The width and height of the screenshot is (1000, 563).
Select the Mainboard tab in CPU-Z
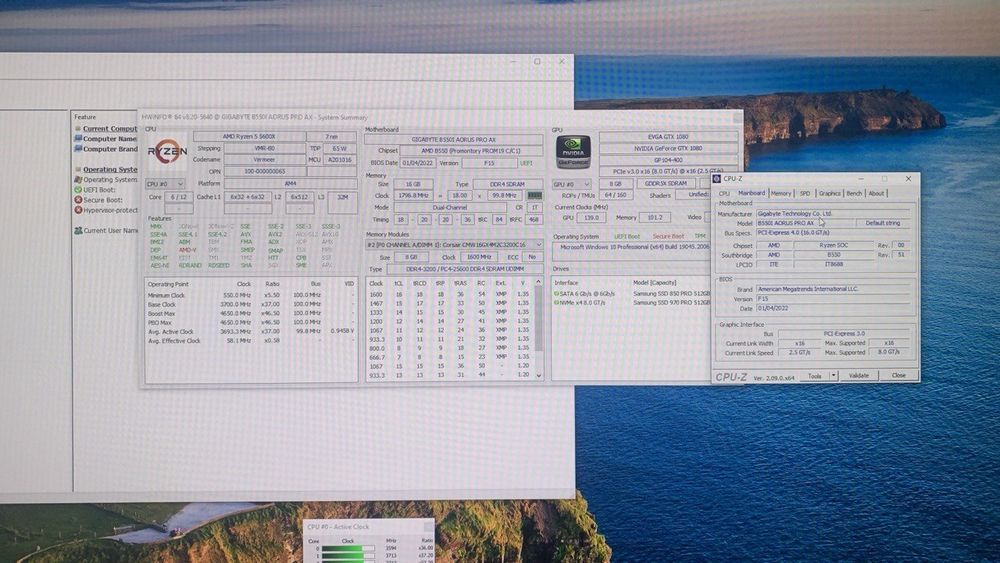click(751, 193)
